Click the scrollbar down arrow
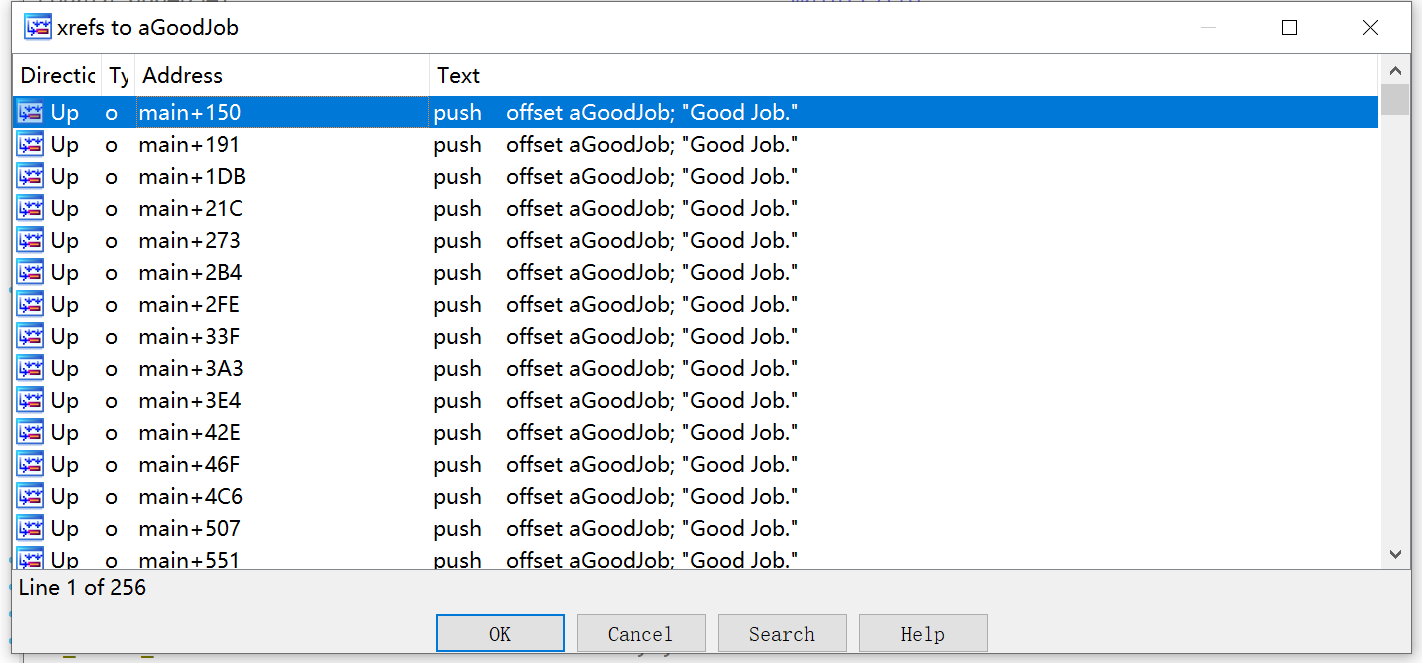 [1395, 554]
